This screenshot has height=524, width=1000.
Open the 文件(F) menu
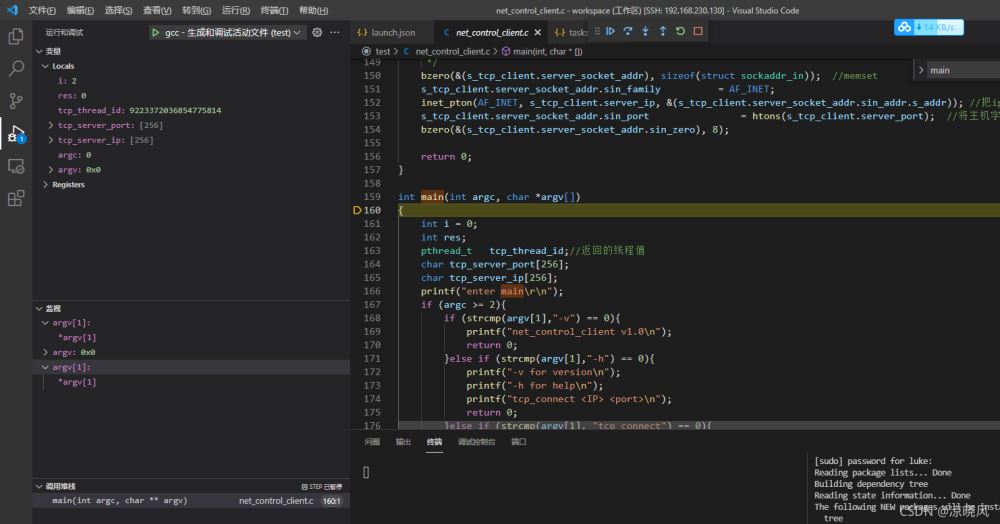[42, 10]
